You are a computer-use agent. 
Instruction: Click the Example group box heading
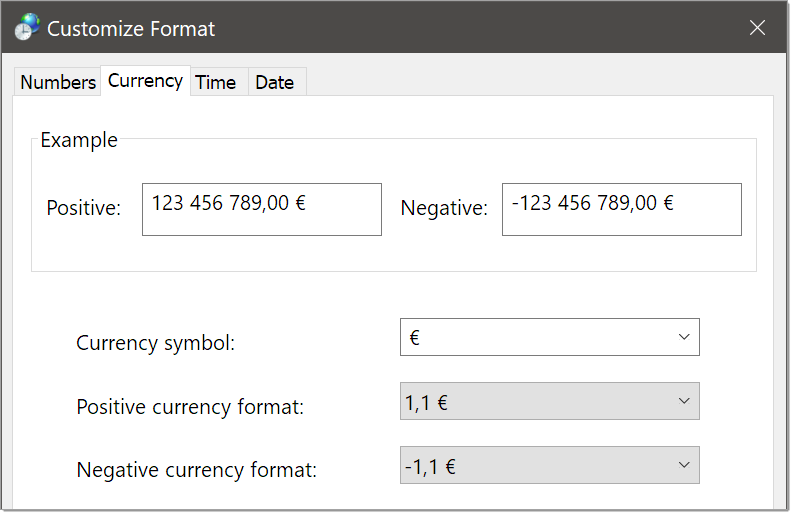79,140
